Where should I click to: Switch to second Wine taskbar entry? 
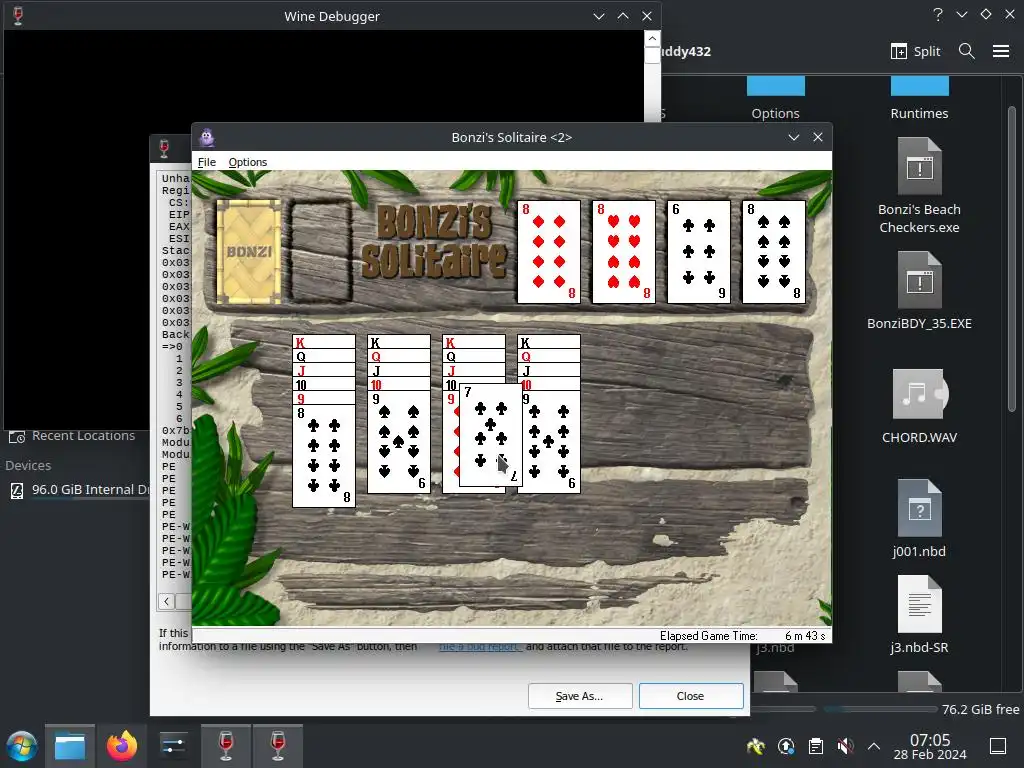click(278, 746)
